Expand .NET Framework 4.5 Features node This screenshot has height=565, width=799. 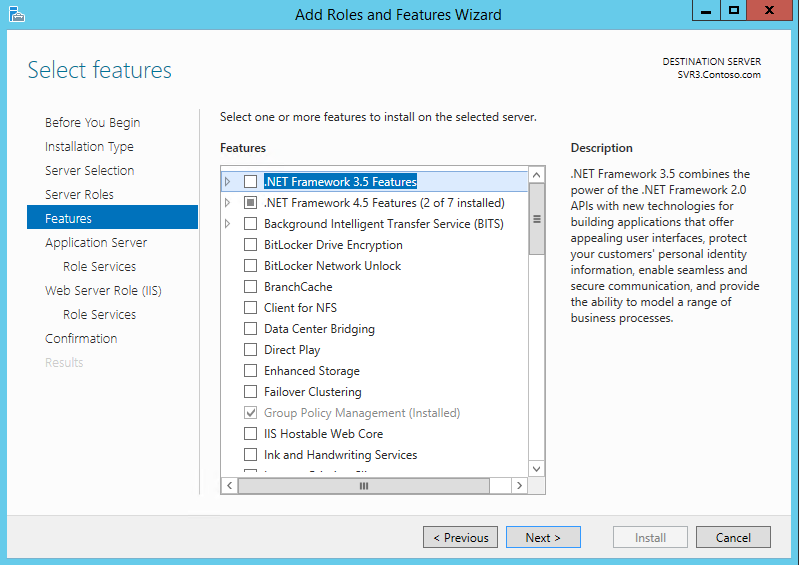coord(227,203)
